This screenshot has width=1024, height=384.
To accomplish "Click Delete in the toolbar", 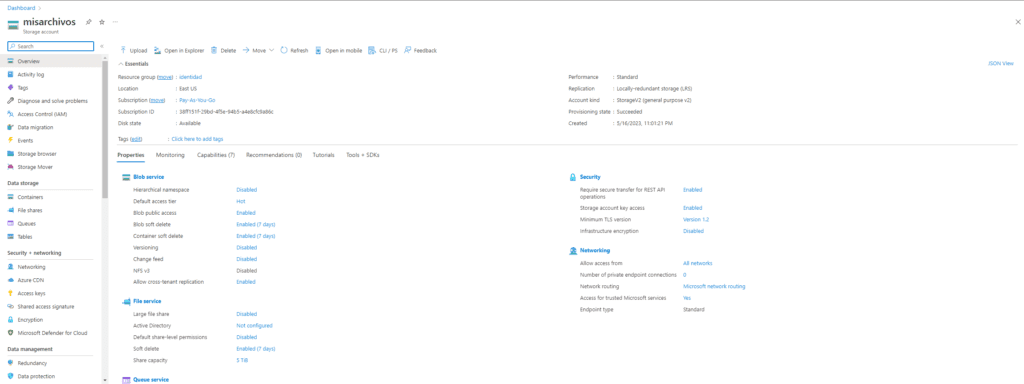I will 223,50.
